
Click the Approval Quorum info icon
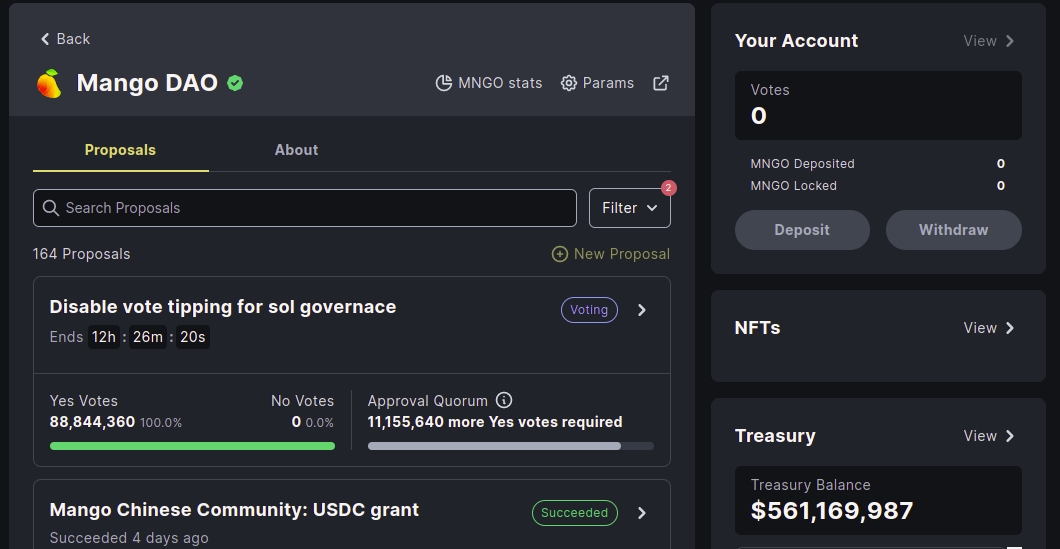click(504, 400)
